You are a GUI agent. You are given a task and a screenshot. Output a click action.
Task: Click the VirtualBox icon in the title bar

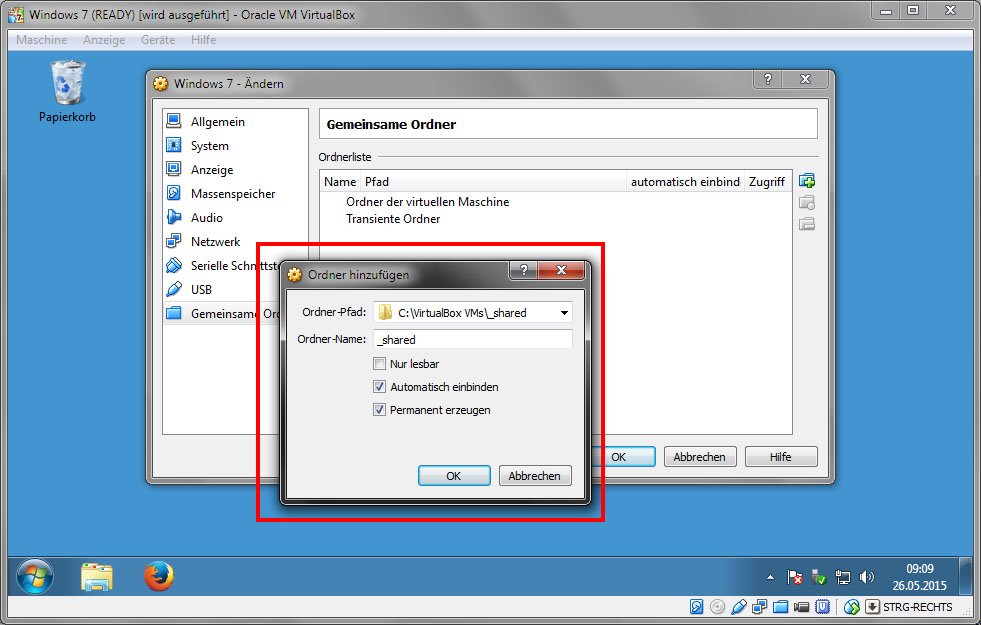point(15,14)
